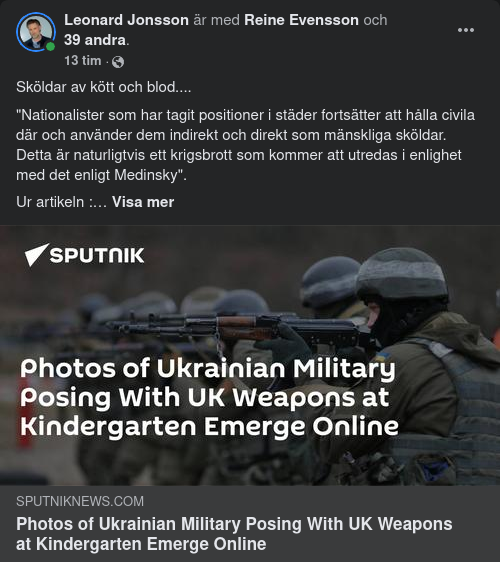Open the article title link below the image
500x562 pixels.
click(234, 534)
